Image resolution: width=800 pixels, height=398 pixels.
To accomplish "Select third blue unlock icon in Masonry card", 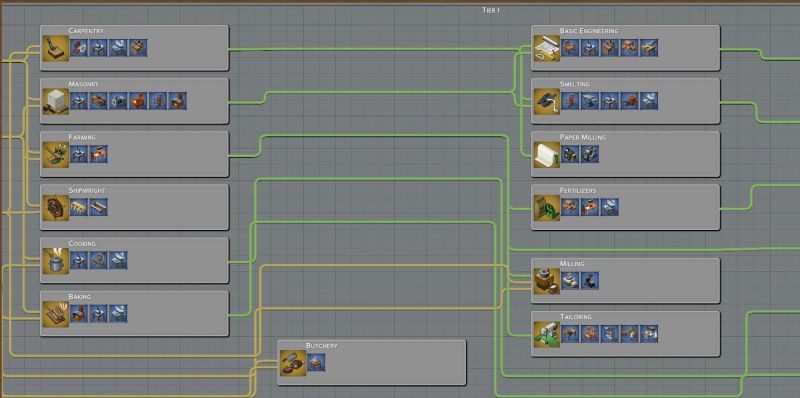I will (x=118, y=101).
